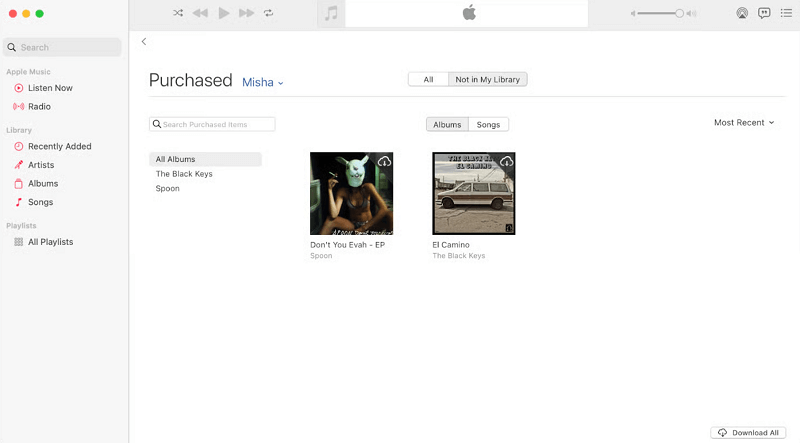Go back with the chevron arrow
This screenshot has height=443, width=800.
[144, 41]
